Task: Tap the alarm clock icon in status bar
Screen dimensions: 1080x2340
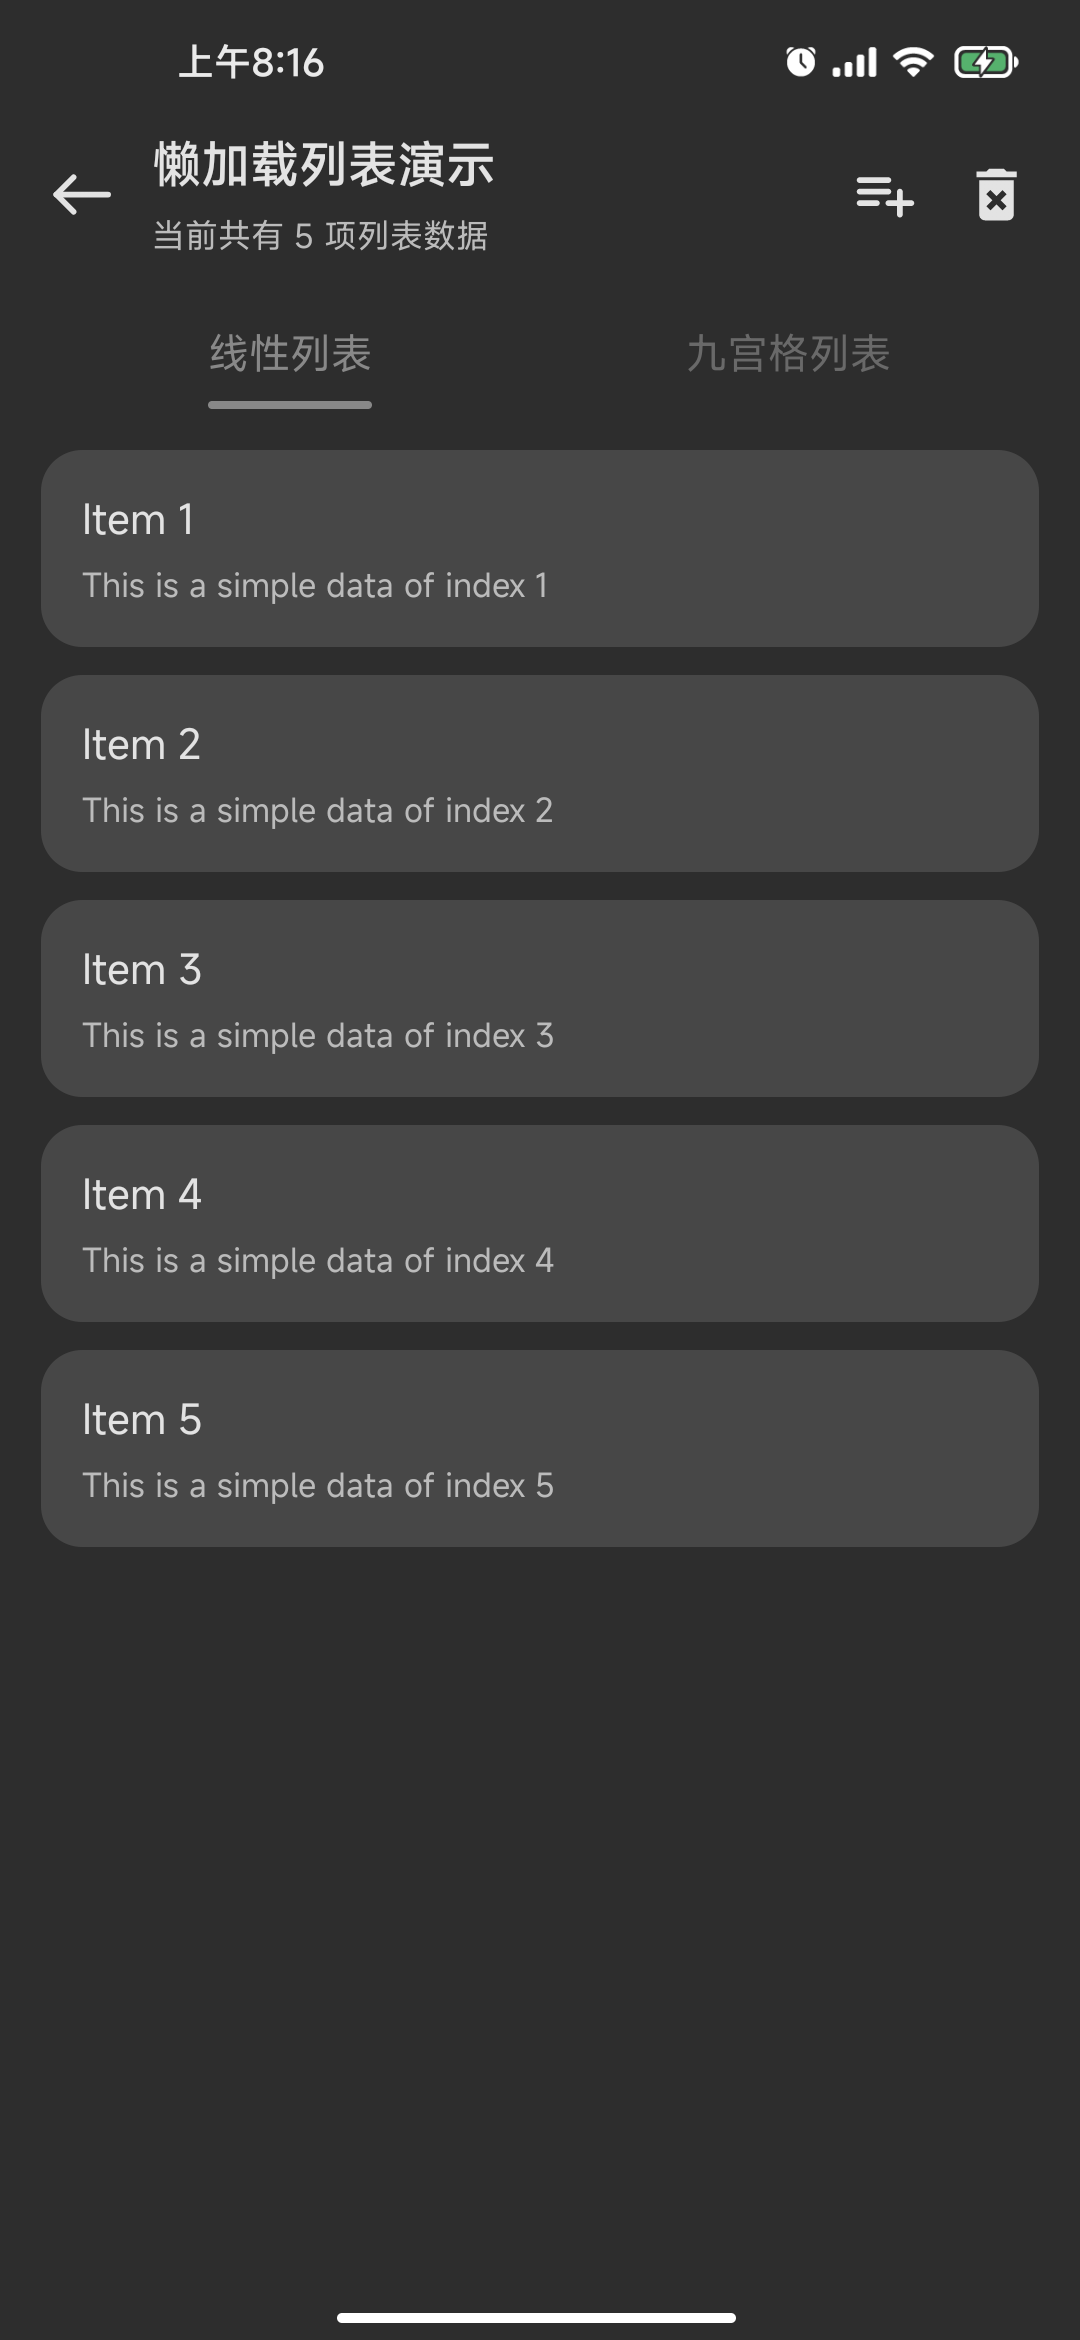Action: [799, 62]
